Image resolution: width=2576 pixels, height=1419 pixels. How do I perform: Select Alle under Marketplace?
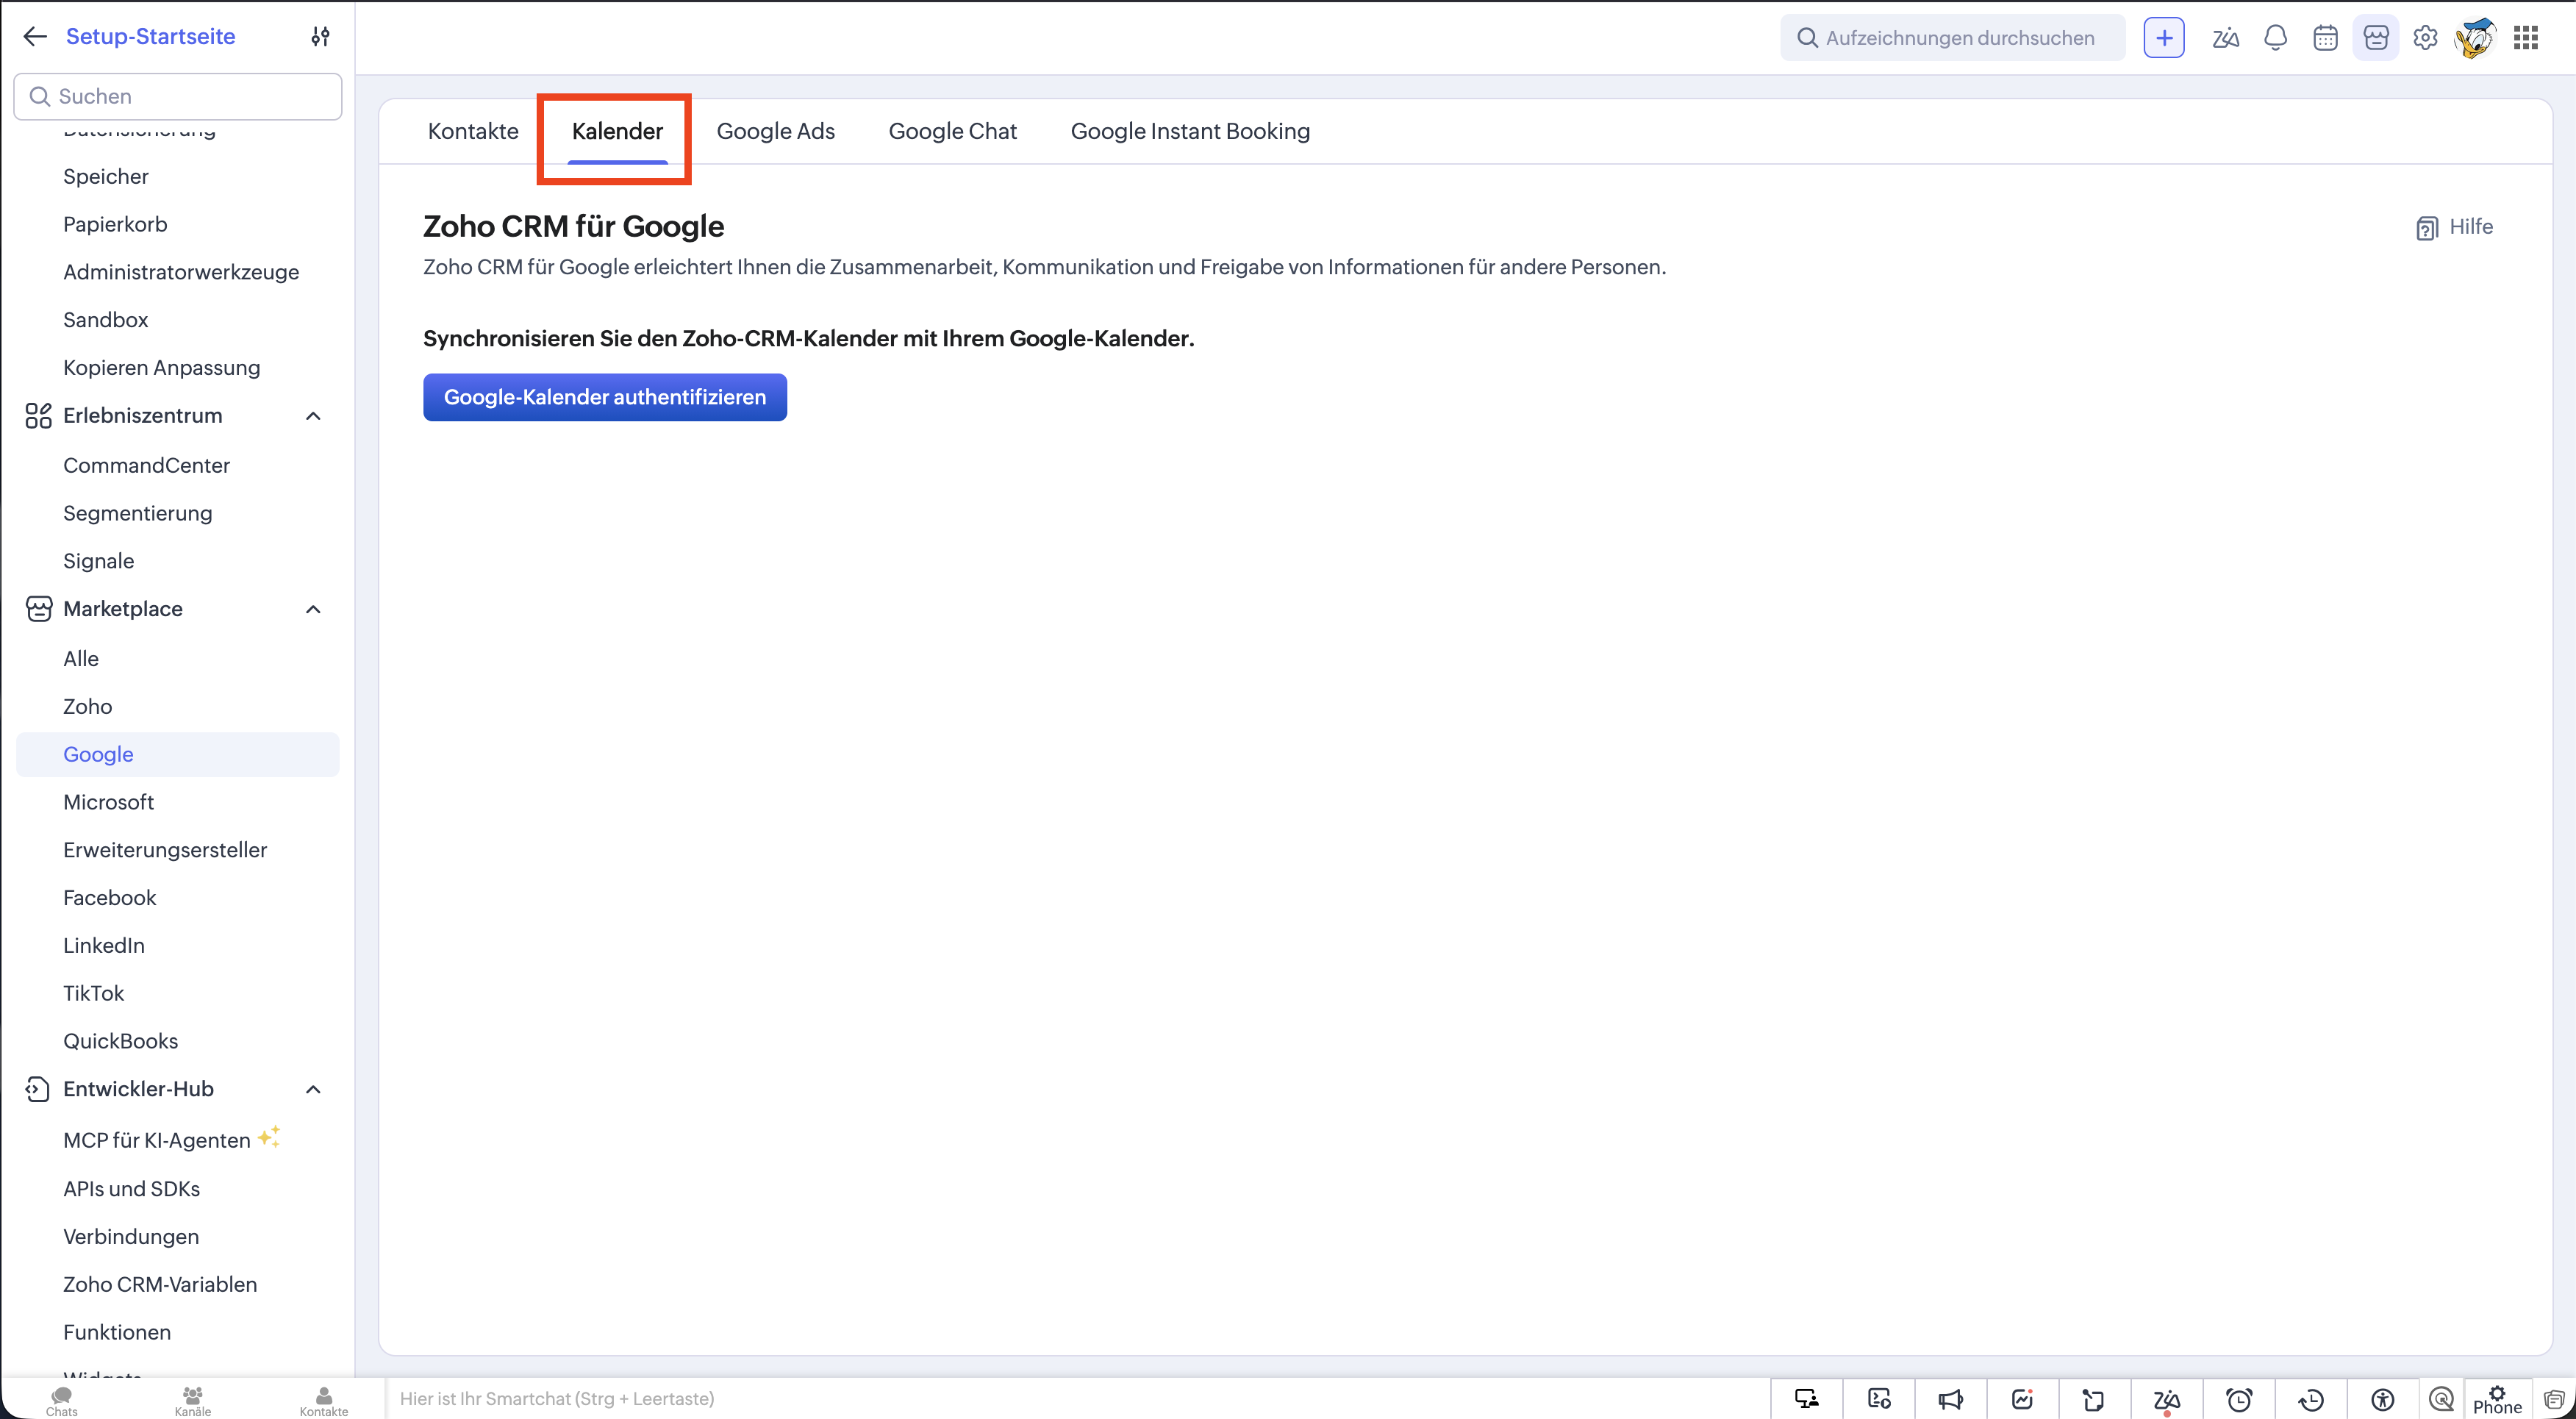pos(81,660)
